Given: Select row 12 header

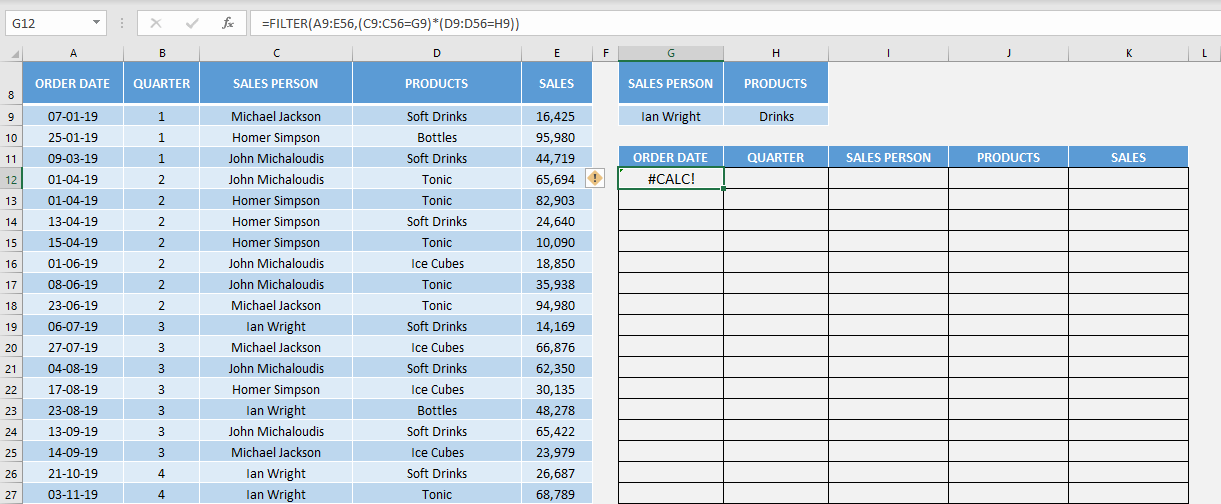Looking at the screenshot, I should coord(11,179).
